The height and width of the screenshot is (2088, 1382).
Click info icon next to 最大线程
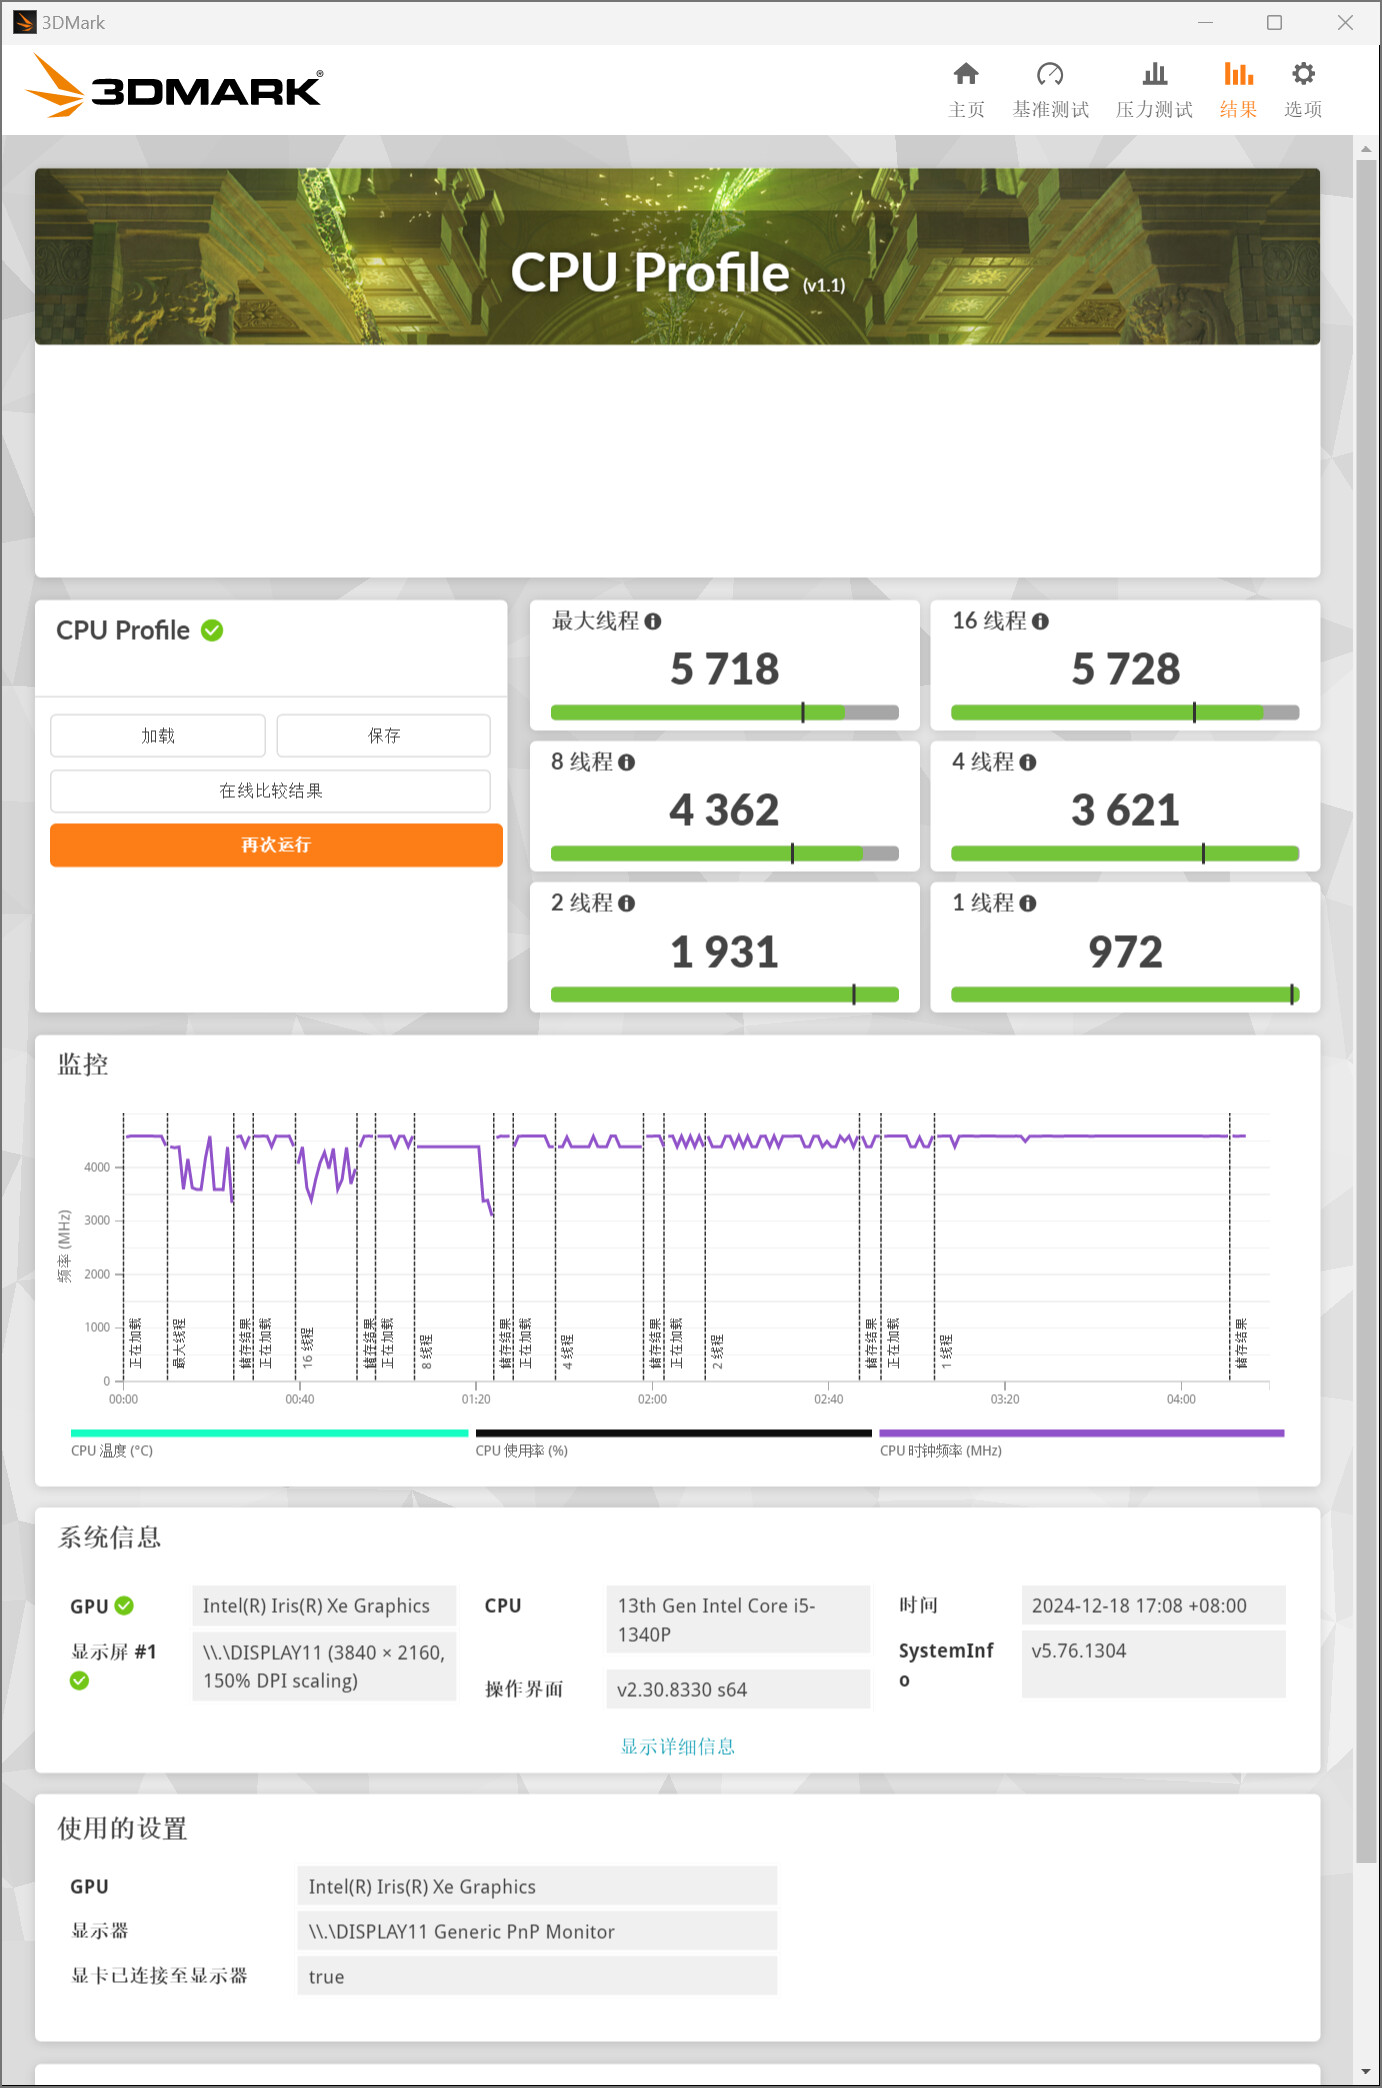pyautogui.click(x=653, y=622)
